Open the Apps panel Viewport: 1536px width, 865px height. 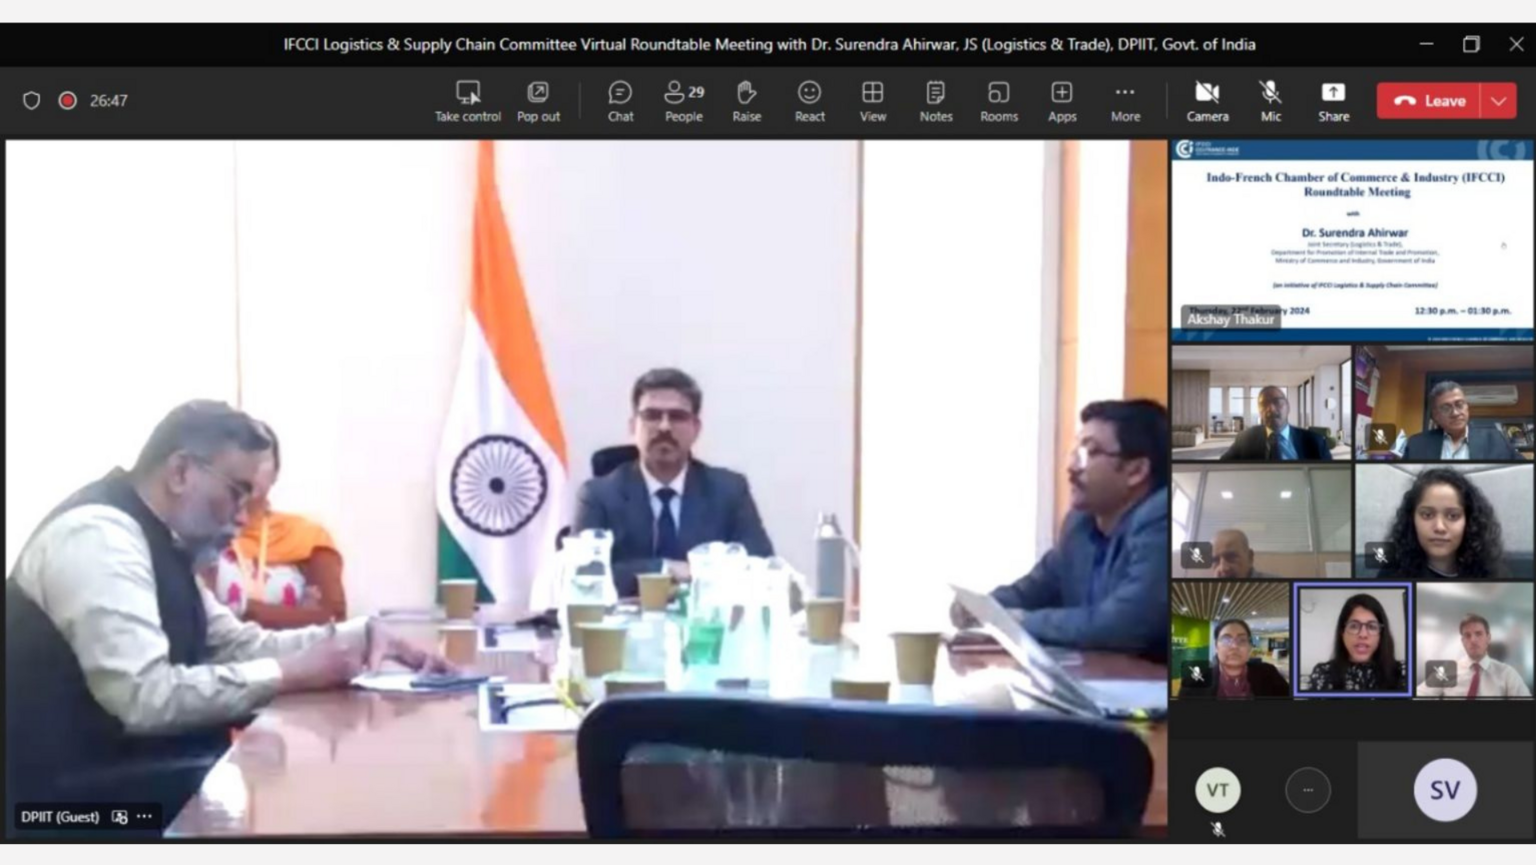pyautogui.click(x=1061, y=101)
